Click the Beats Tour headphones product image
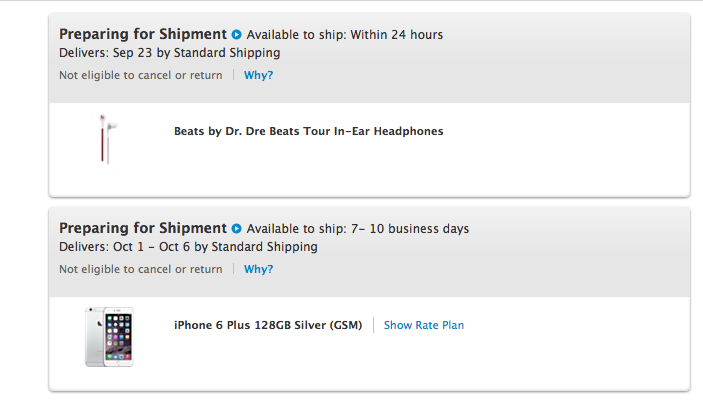This screenshot has height=409, width=703. [x=103, y=138]
